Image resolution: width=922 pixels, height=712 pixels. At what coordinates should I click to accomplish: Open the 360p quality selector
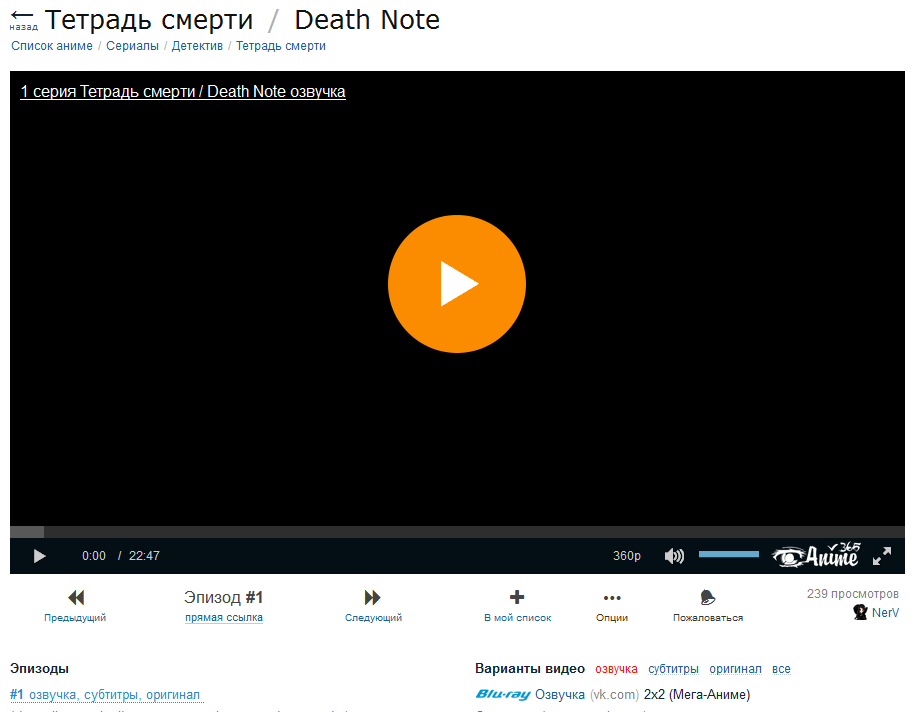tap(627, 556)
